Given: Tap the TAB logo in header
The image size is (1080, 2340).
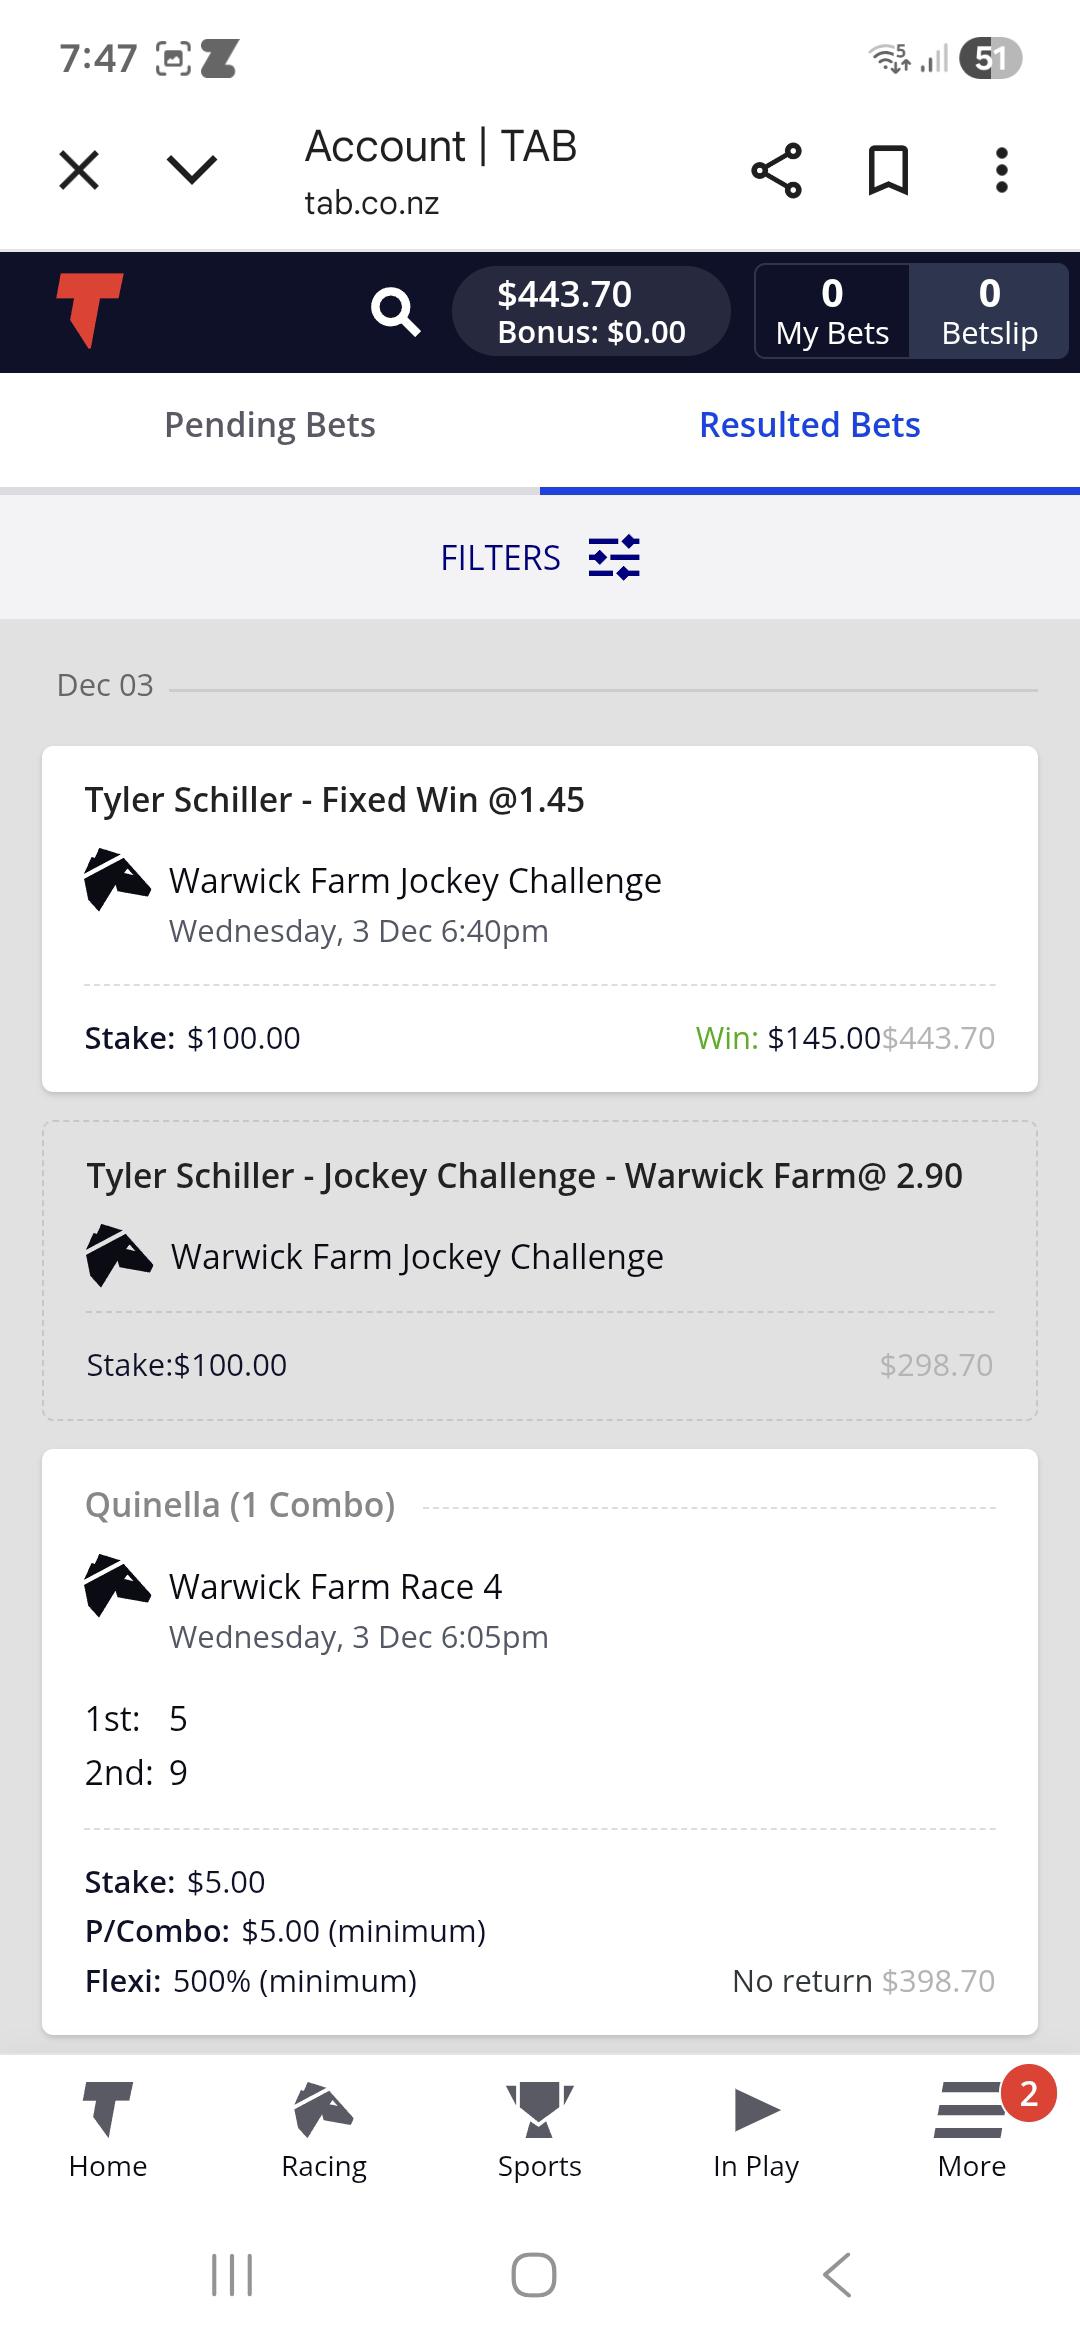Looking at the screenshot, I should point(90,310).
